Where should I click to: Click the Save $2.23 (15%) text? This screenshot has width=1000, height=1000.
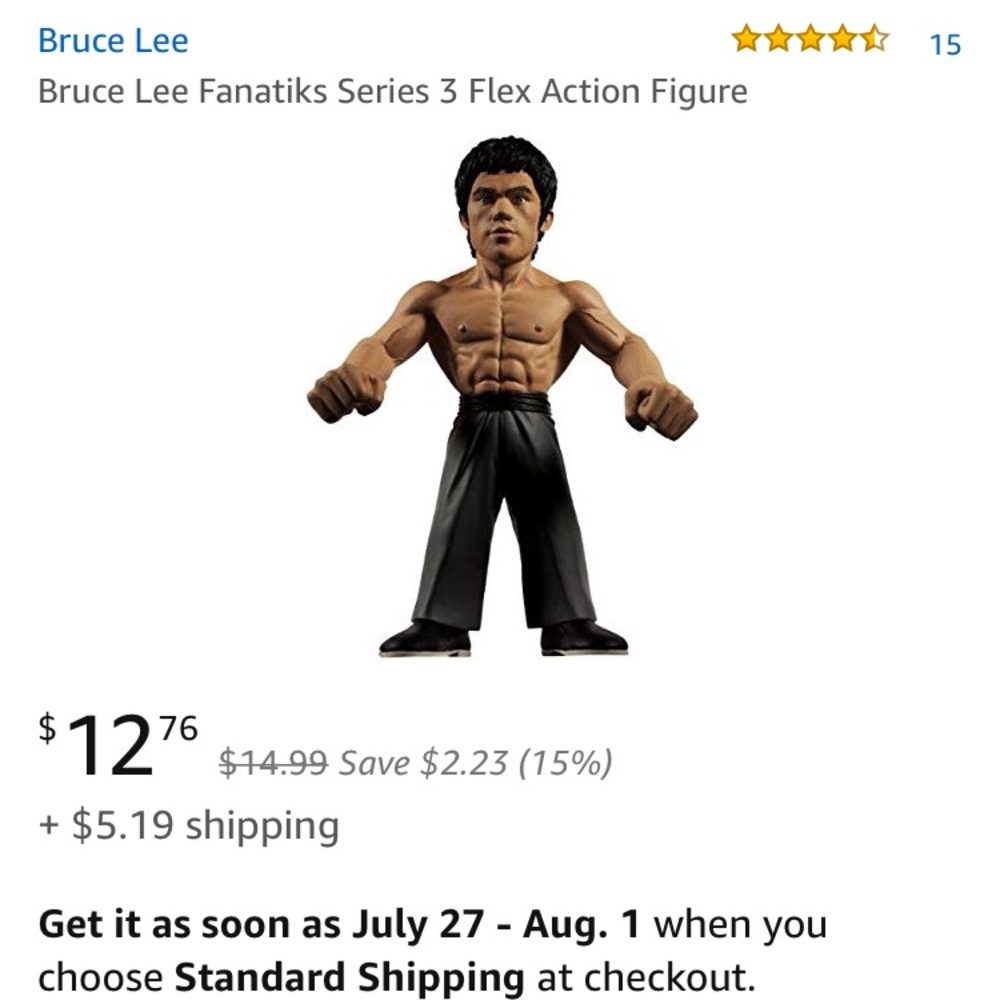coord(475,763)
